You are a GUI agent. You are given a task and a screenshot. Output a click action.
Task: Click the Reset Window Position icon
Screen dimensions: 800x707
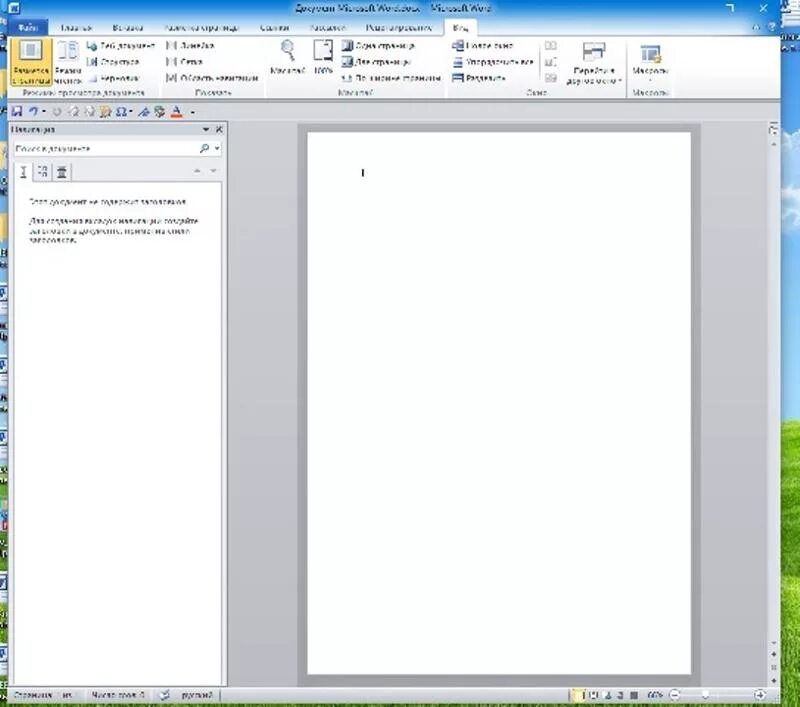(551, 78)
